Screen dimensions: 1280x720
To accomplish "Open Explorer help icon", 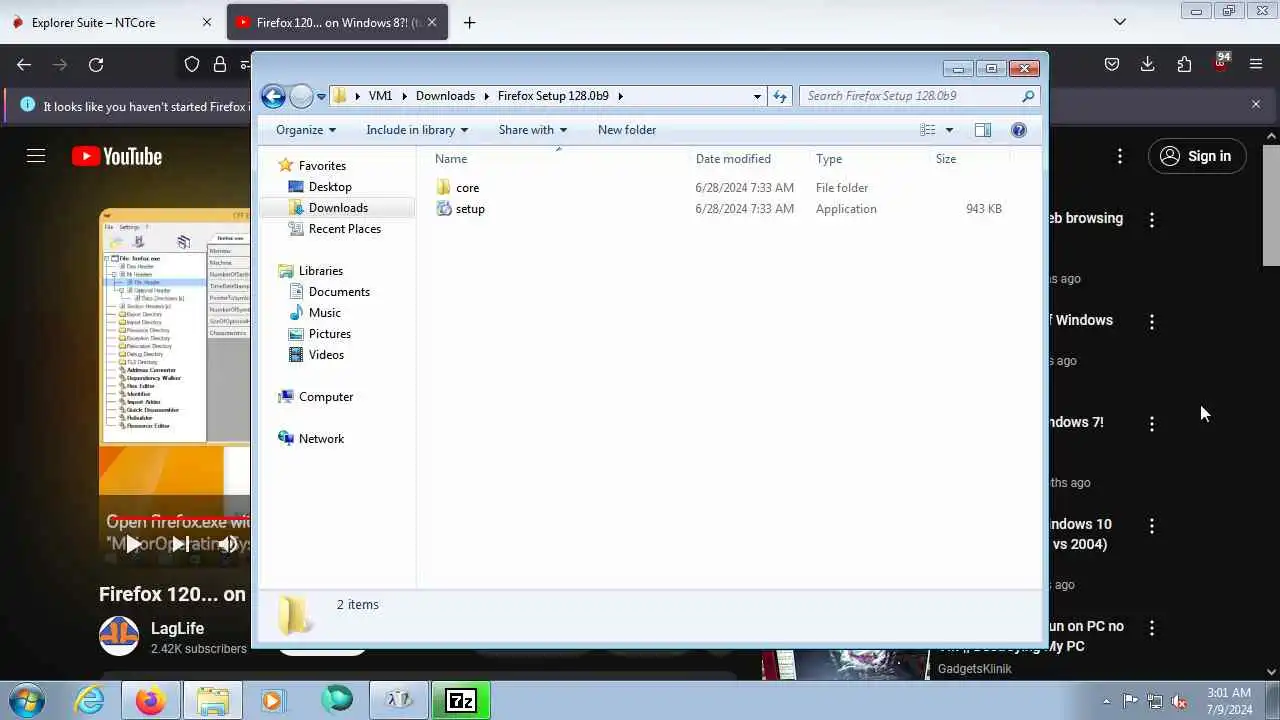I will tap(1019, 130).
